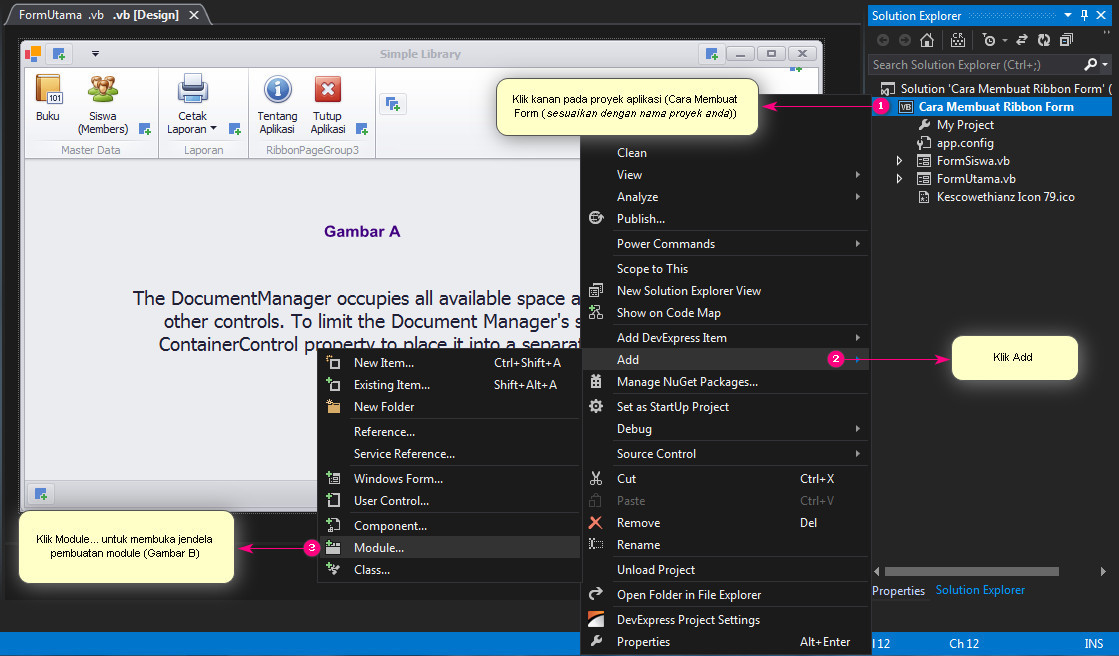Open quick access toolbar customize dropdown
Viewport: 1119px width, 656px height.
click(x=95, y=54)
